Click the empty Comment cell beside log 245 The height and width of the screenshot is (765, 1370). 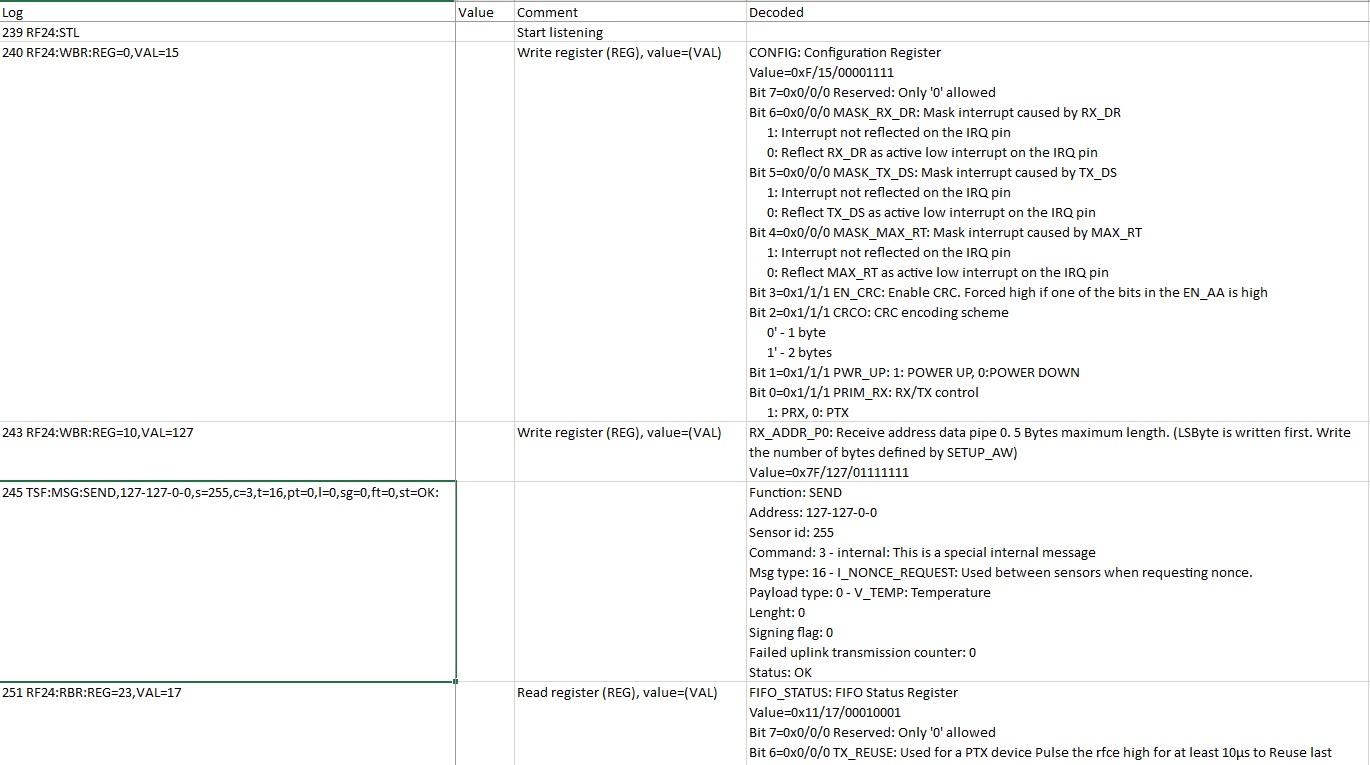629,582
